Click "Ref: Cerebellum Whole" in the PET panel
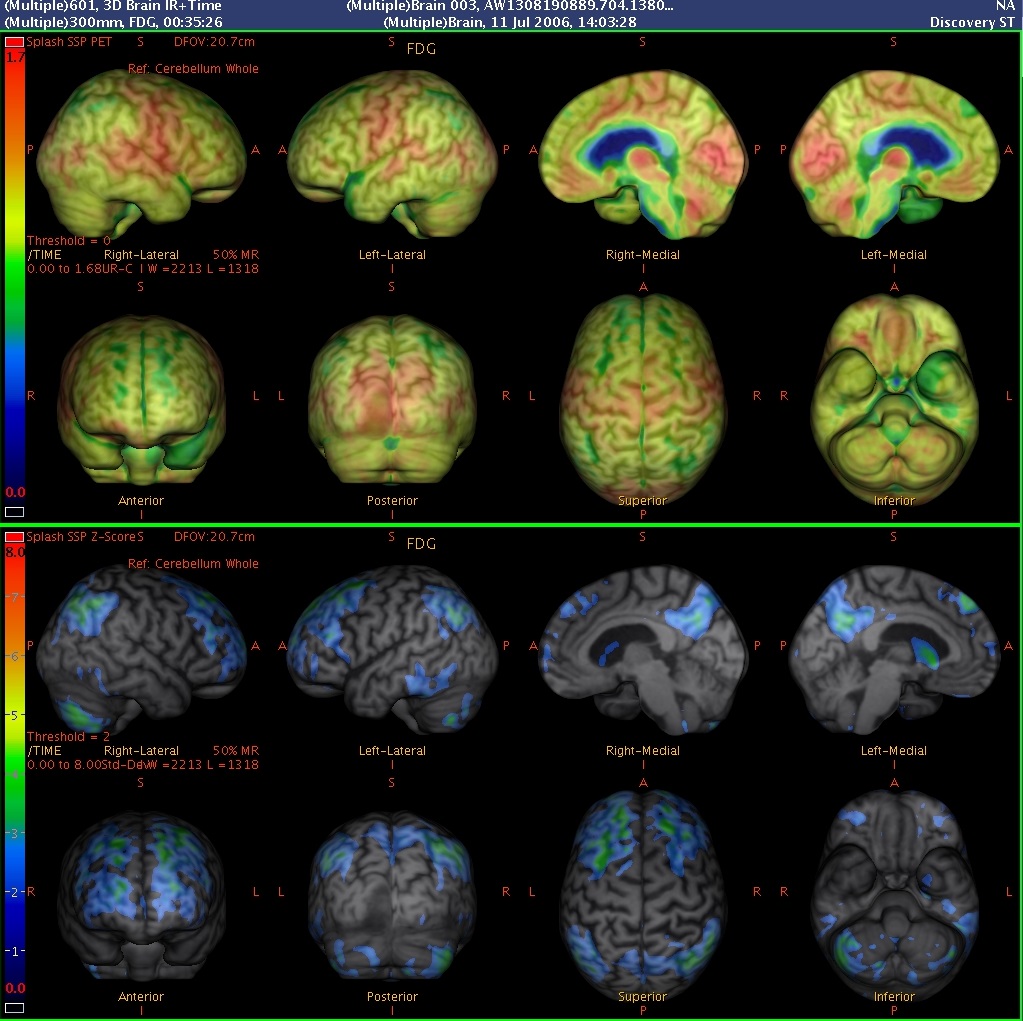 (193, 69)
